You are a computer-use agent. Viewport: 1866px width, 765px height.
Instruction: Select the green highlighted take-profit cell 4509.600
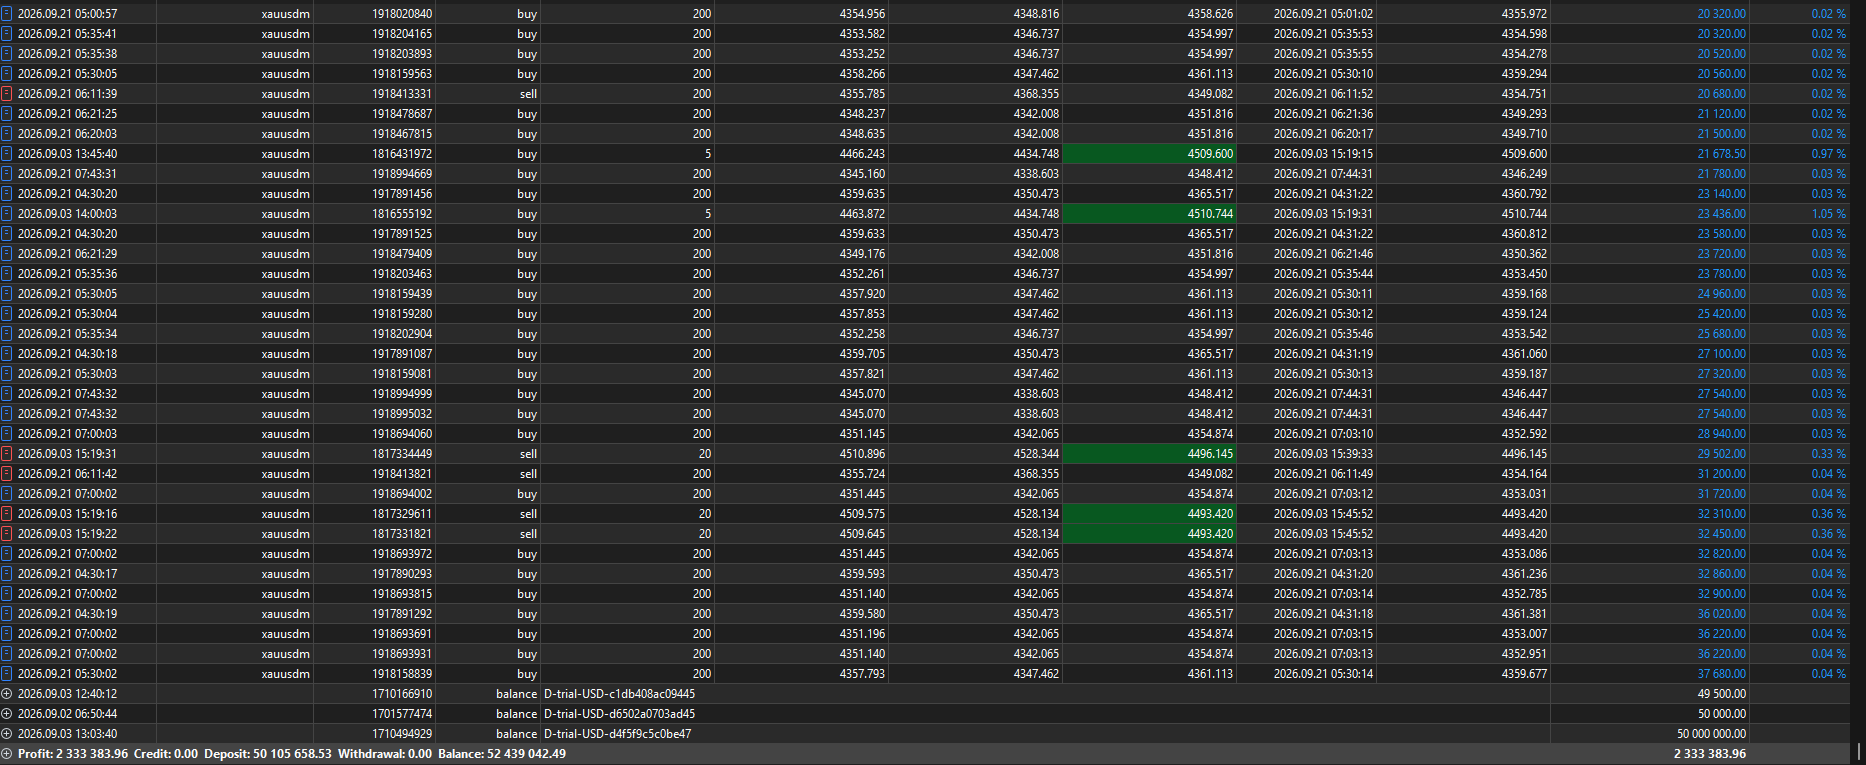[1149, 153]
